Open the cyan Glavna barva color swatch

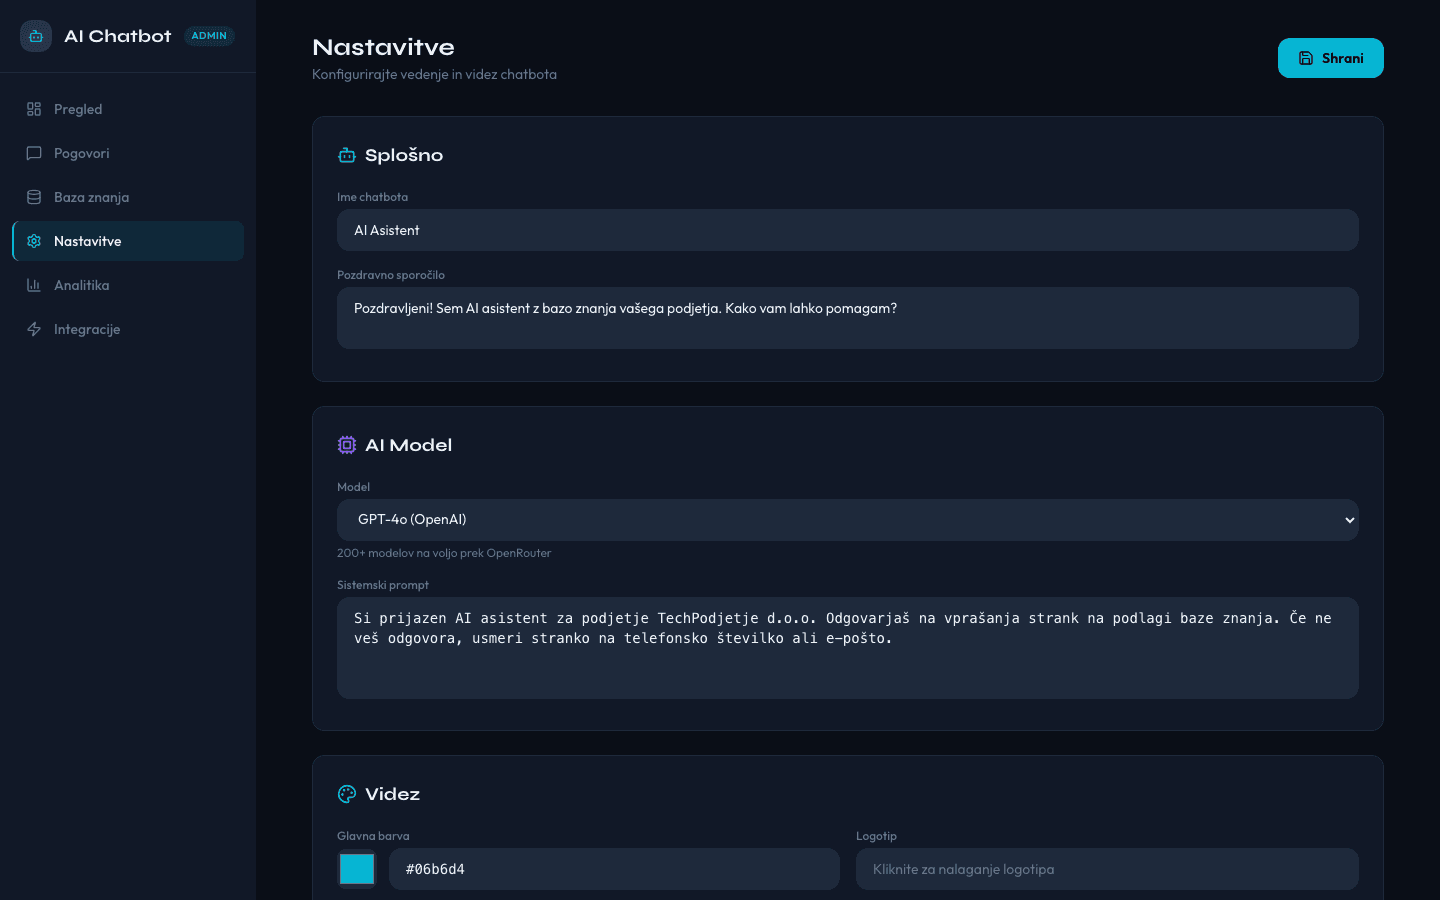pos(357,869)
